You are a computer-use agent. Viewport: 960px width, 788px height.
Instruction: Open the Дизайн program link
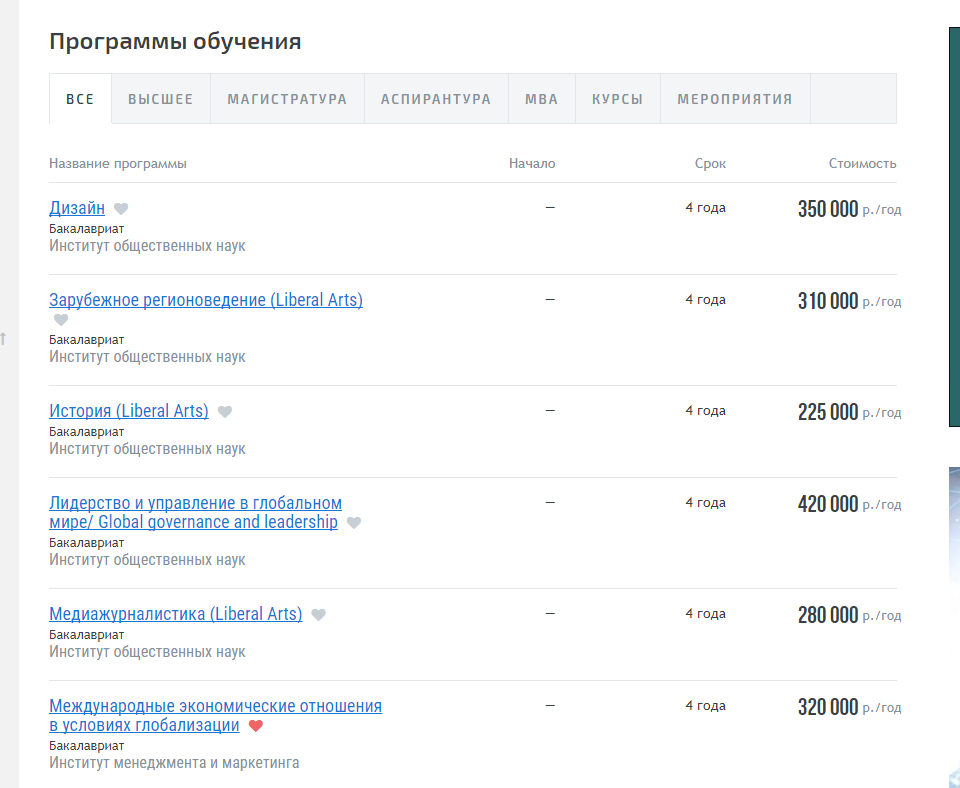(x=77, y=208)
